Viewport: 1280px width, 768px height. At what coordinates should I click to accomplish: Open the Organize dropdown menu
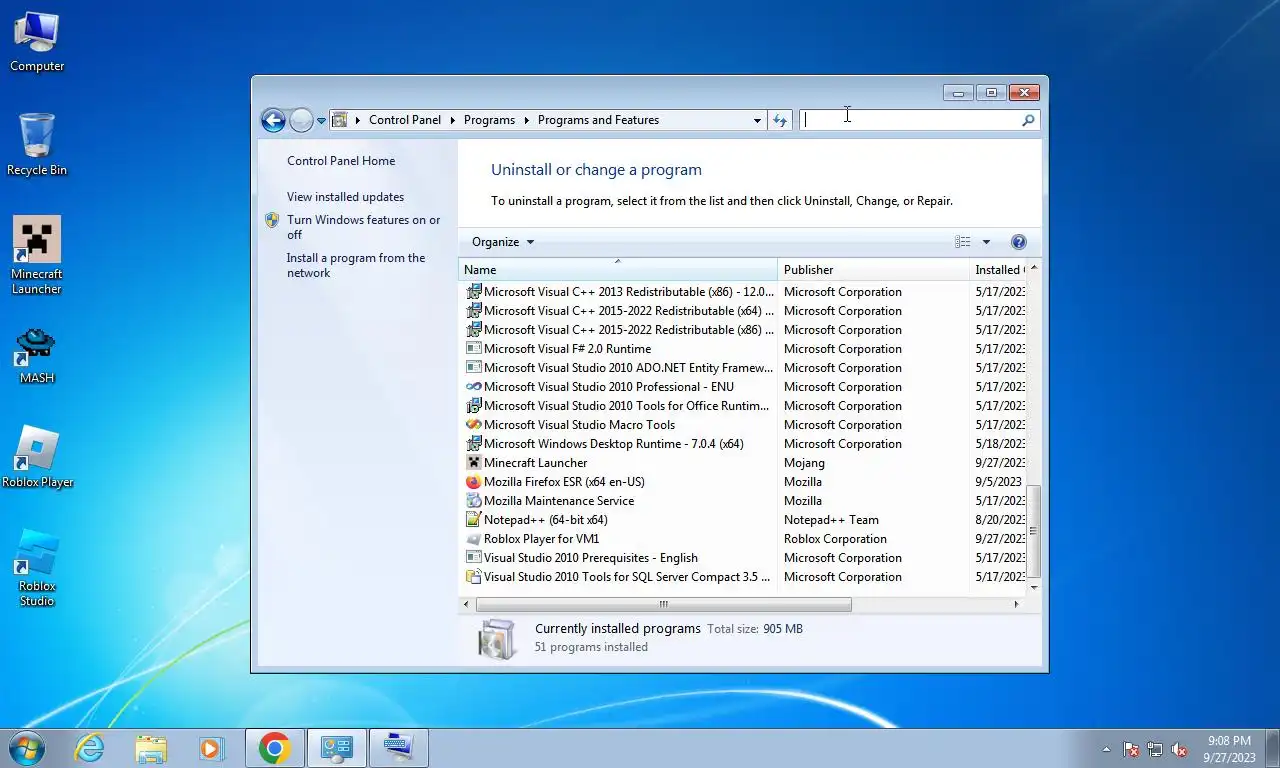point(503,242)
